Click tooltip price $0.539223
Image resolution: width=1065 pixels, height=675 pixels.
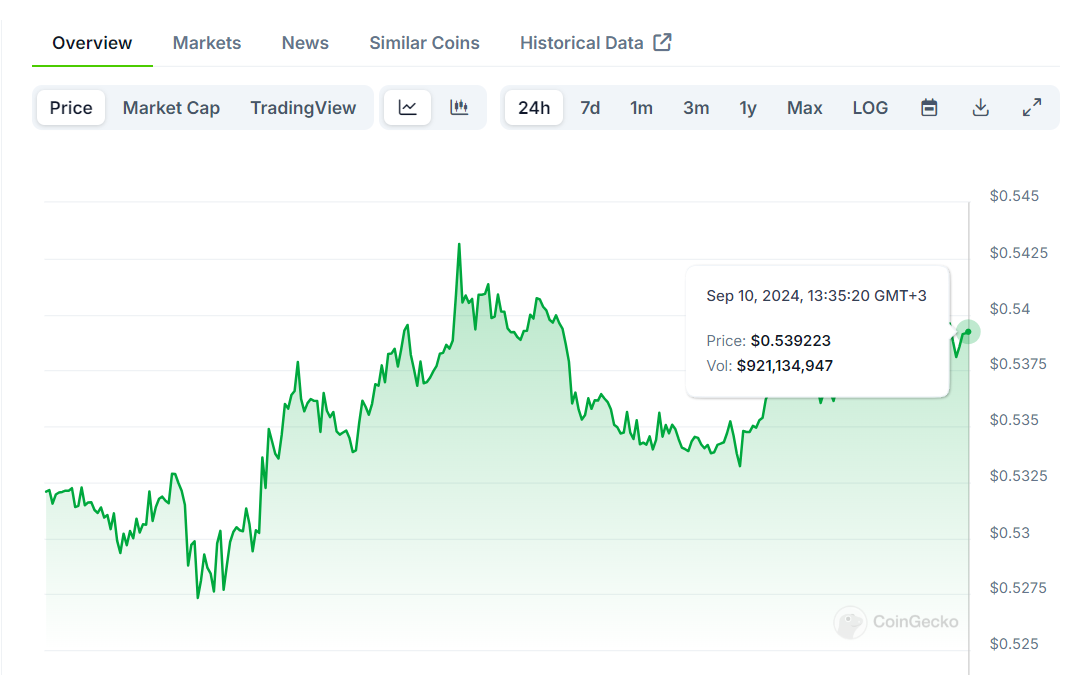791,340
